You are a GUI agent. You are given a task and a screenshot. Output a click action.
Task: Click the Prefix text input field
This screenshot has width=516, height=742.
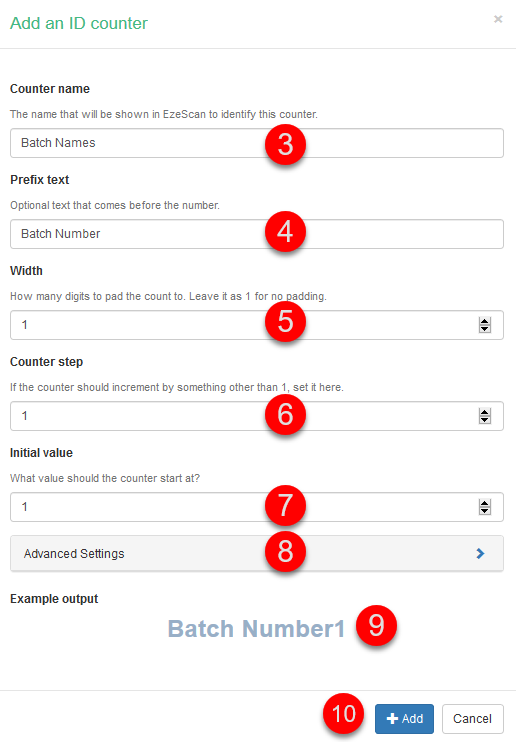[257, 234]
